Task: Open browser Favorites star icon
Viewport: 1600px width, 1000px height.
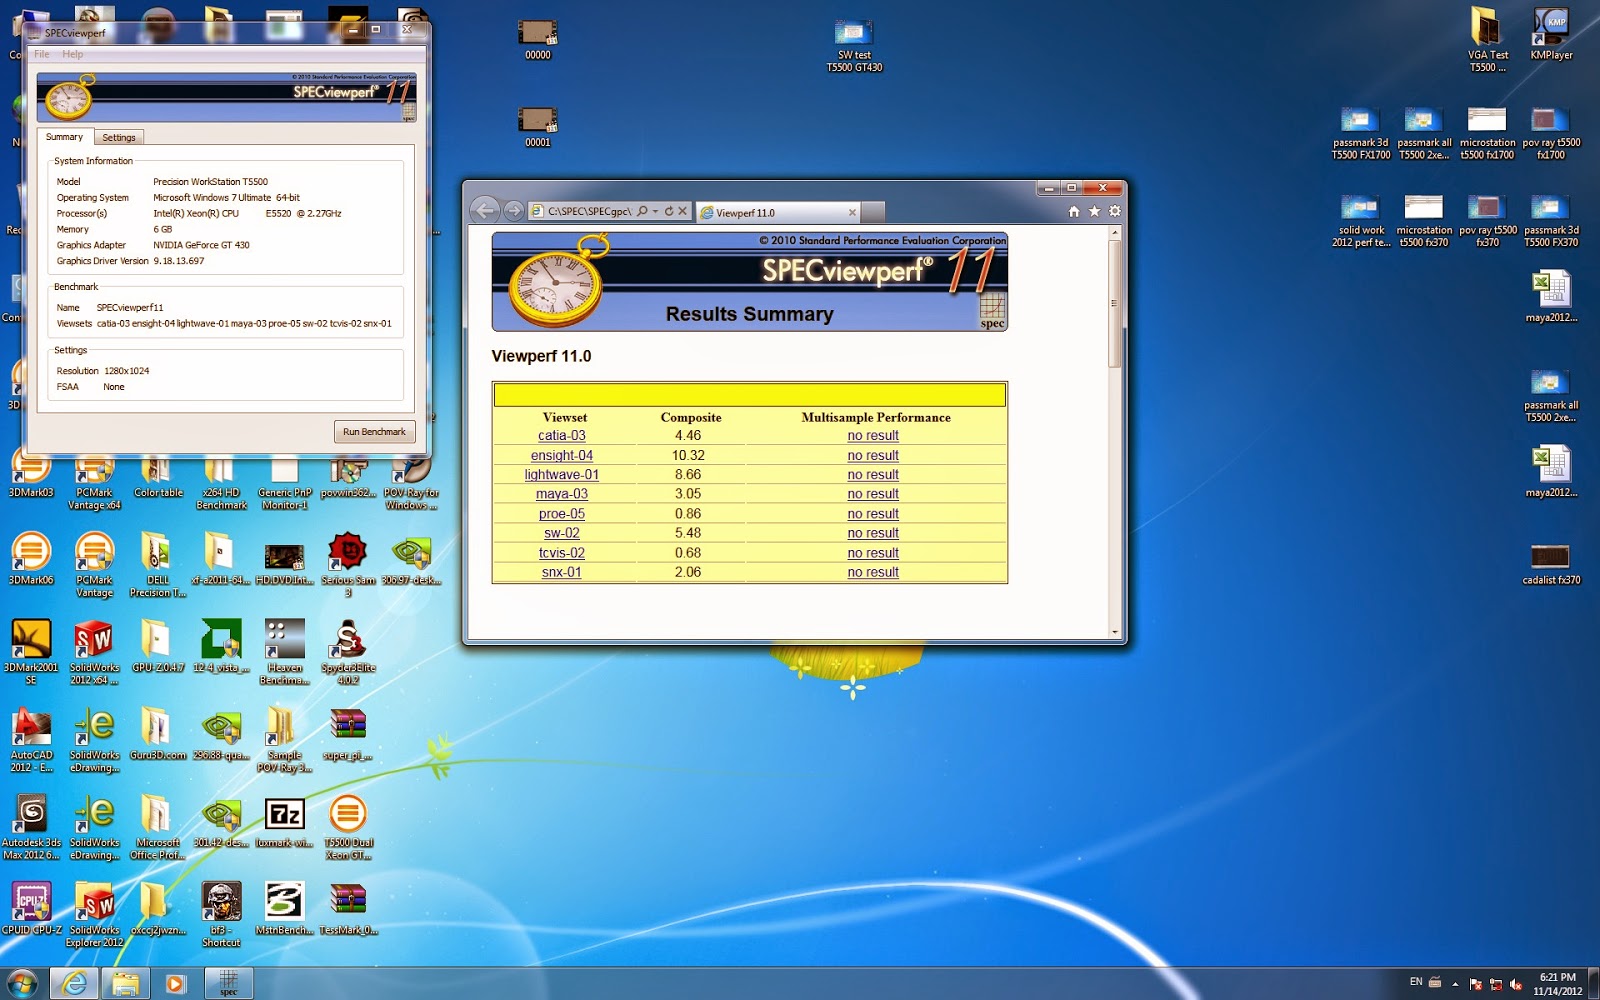Action: tap(1094, 211)
